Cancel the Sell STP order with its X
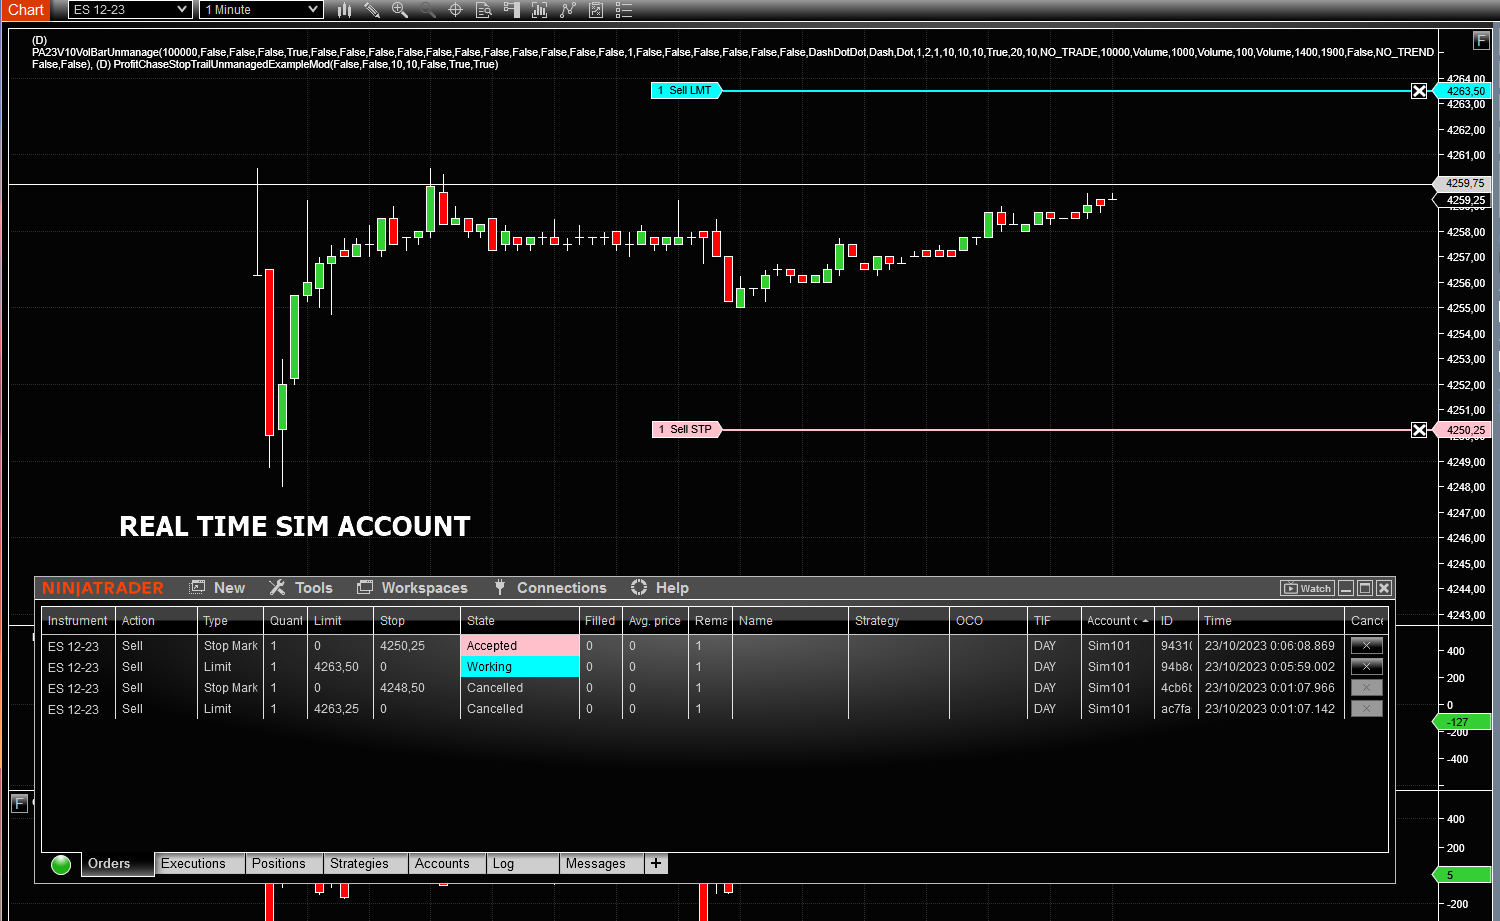The image size is (1500, 921). [x=1419, y=429]
